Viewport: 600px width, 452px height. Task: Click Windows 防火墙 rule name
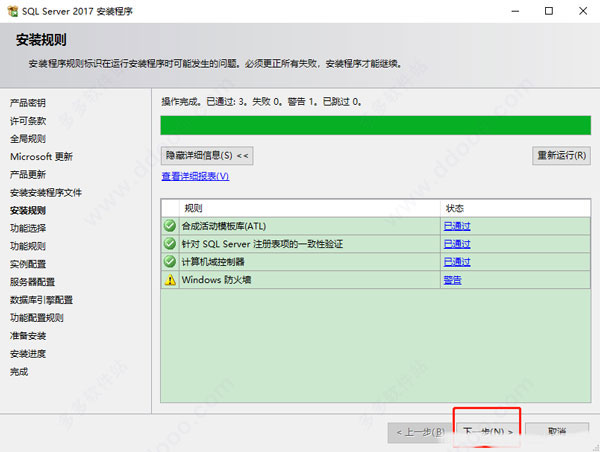tap(216, 280)
